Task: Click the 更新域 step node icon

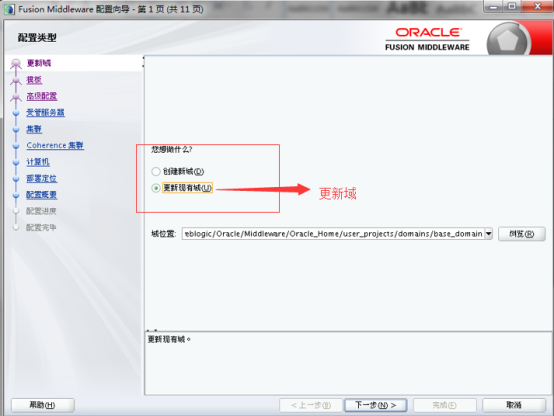Action: point(16,63)
